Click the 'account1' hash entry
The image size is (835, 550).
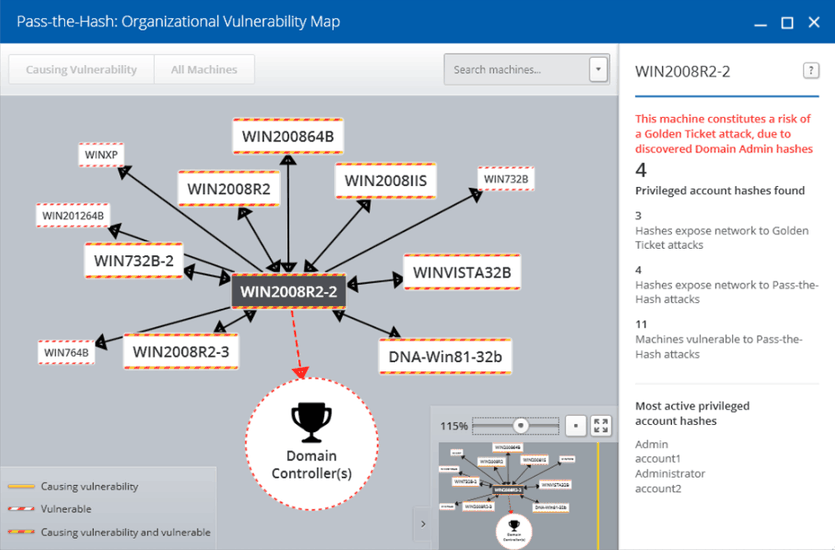658,458
